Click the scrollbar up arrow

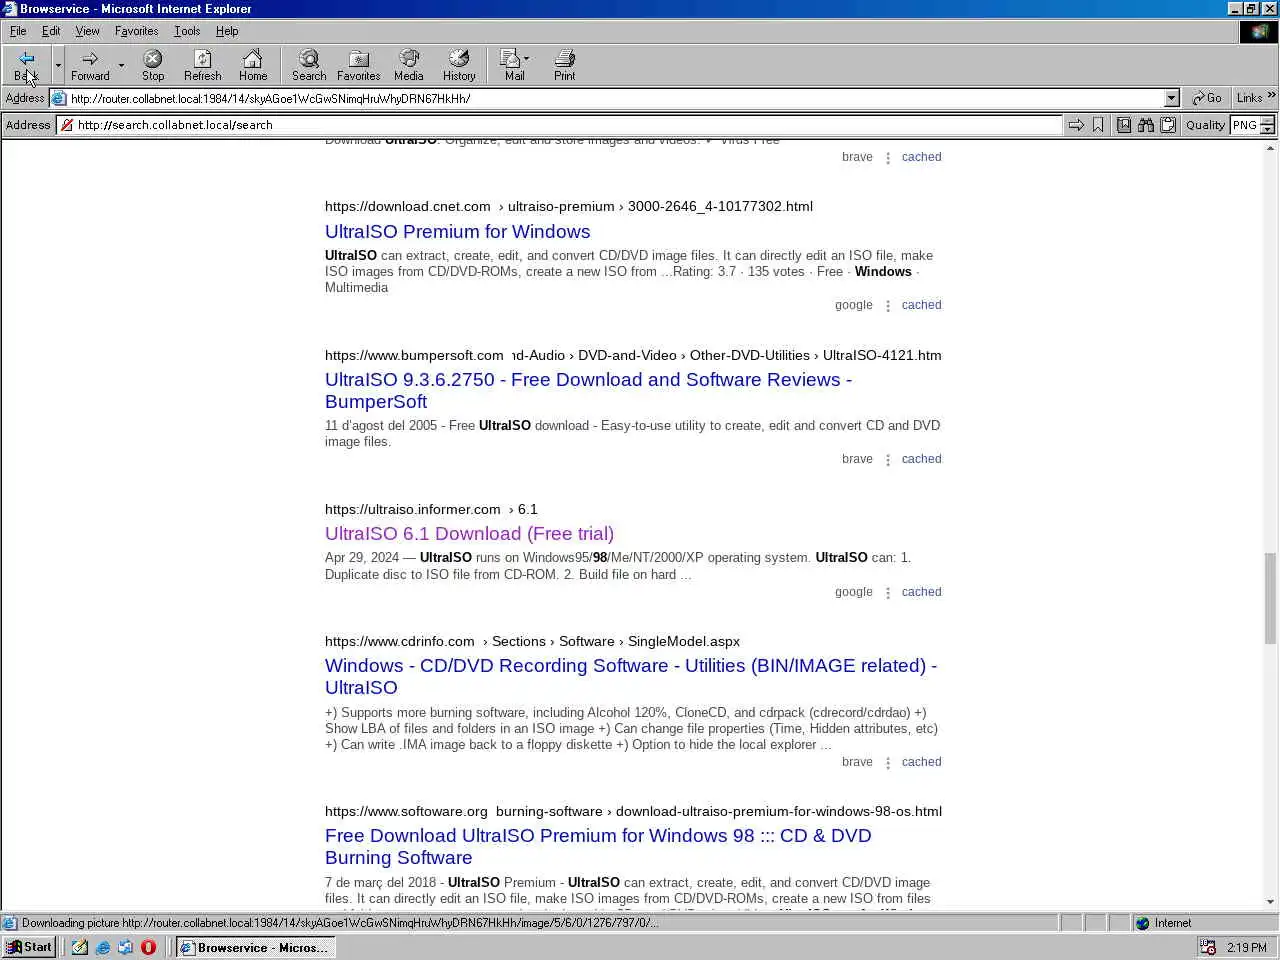click(x=1270, y=148)
